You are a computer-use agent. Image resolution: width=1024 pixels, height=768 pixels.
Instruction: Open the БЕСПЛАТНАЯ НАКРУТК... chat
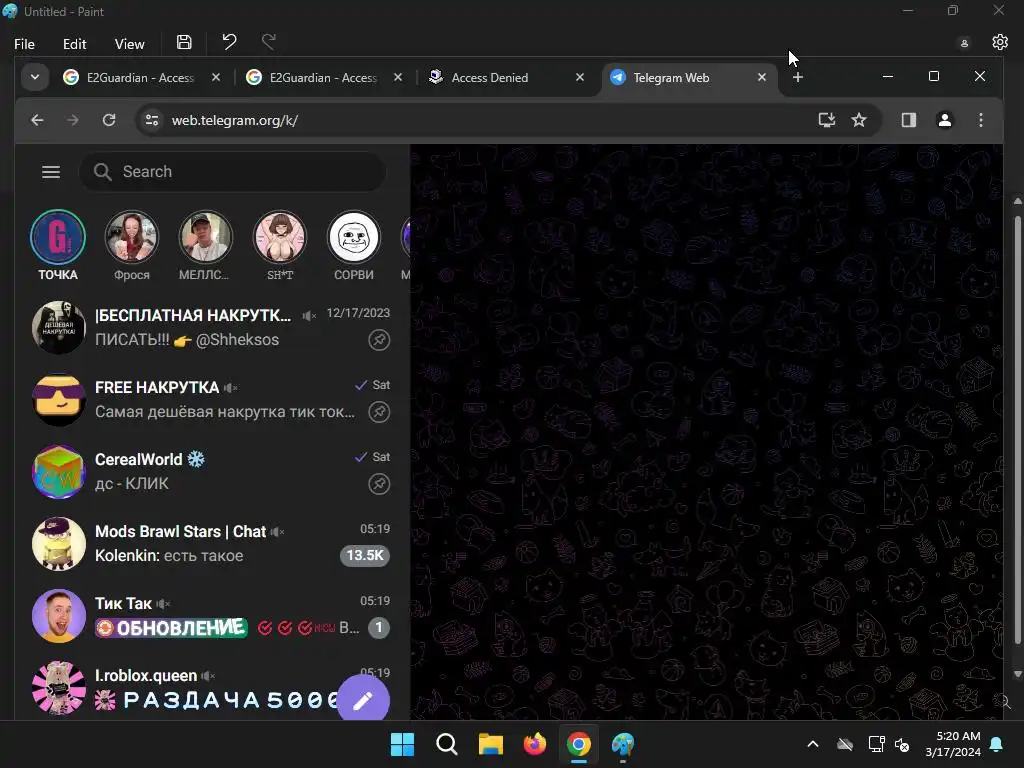pos(212,327)
